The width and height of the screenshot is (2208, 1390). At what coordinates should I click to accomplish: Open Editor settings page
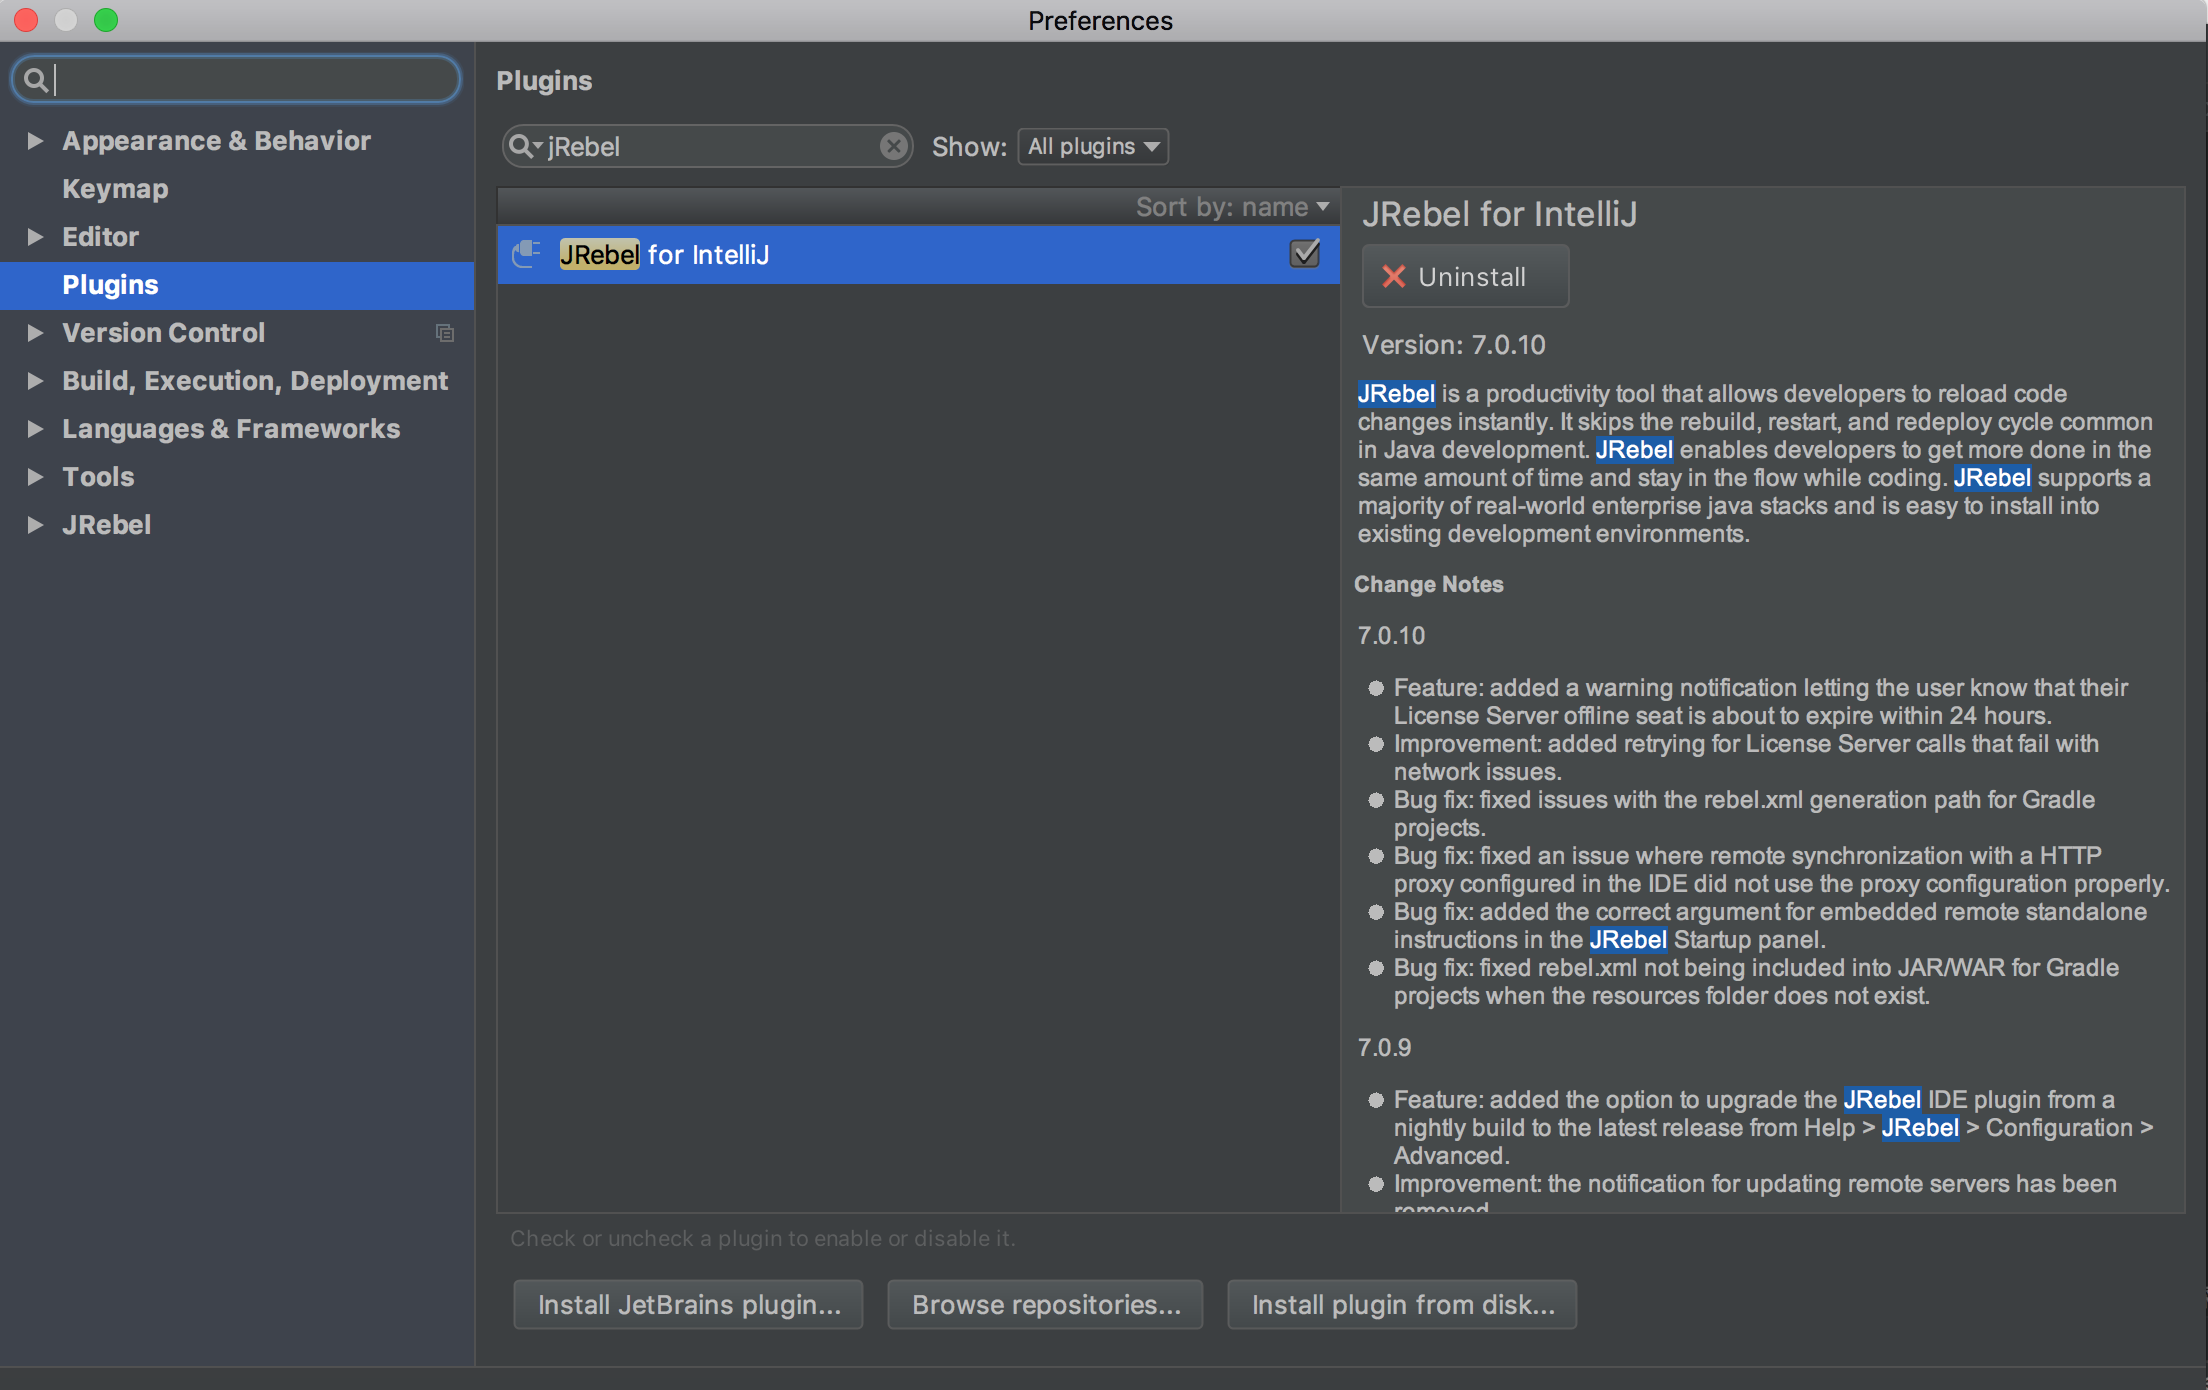coord(100,236)
